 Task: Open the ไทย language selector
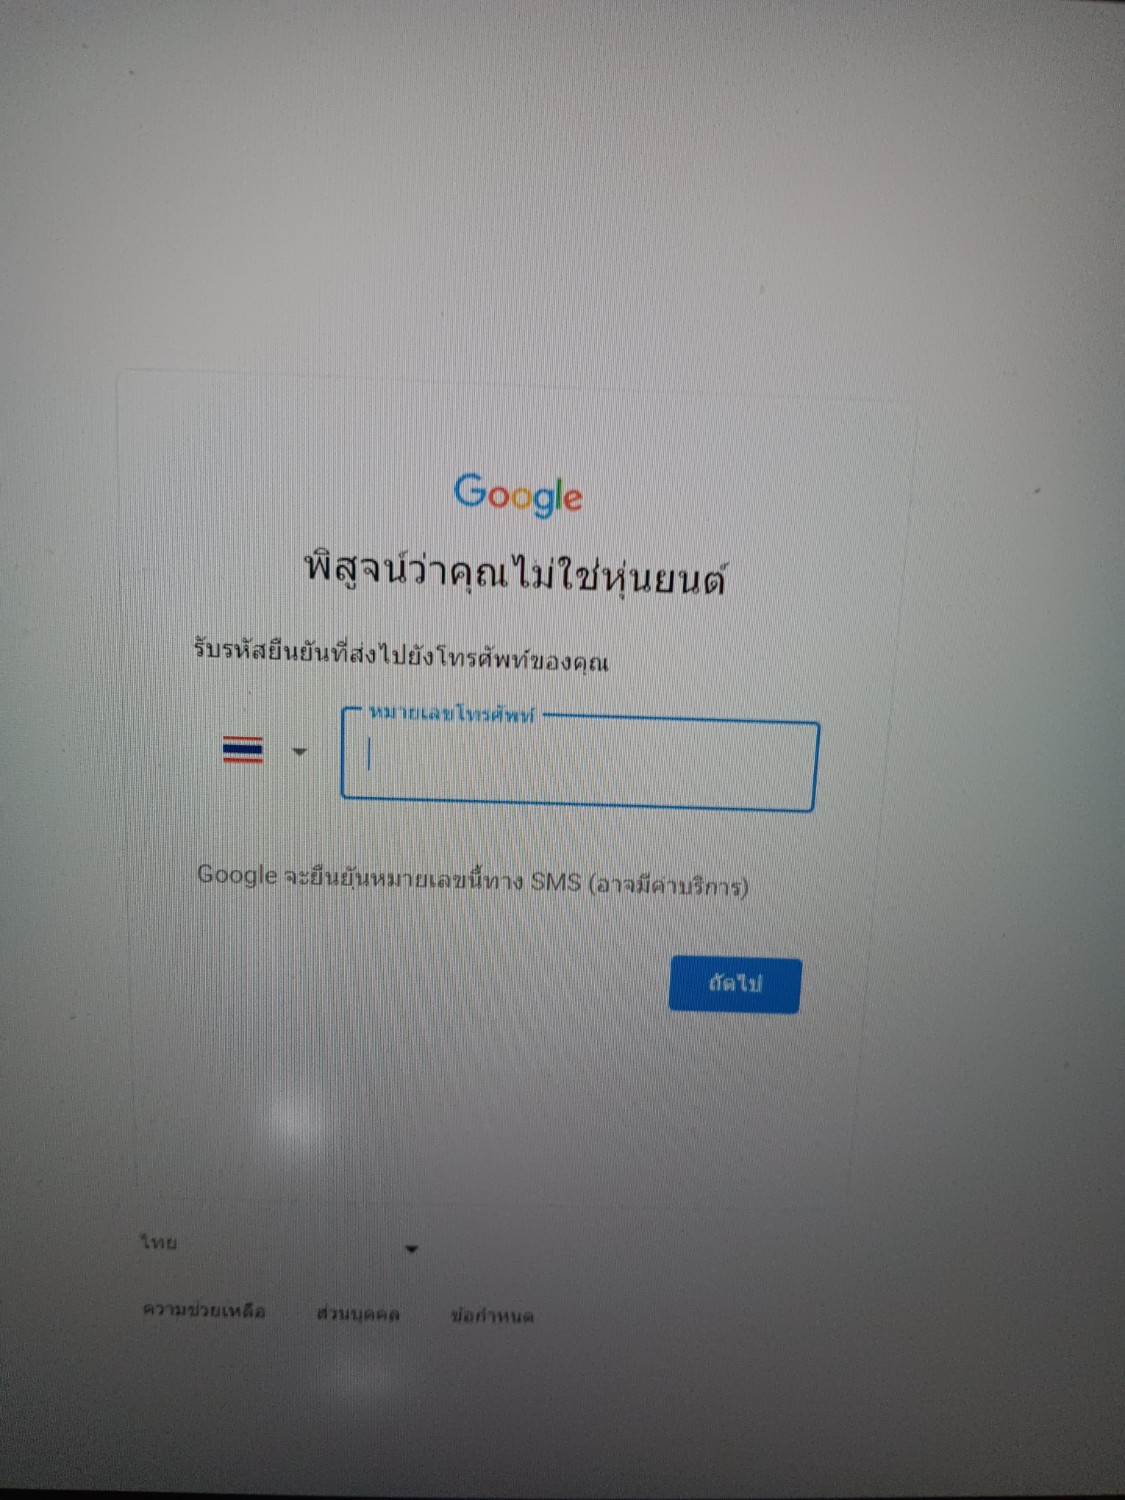[x=280, y=1245]
